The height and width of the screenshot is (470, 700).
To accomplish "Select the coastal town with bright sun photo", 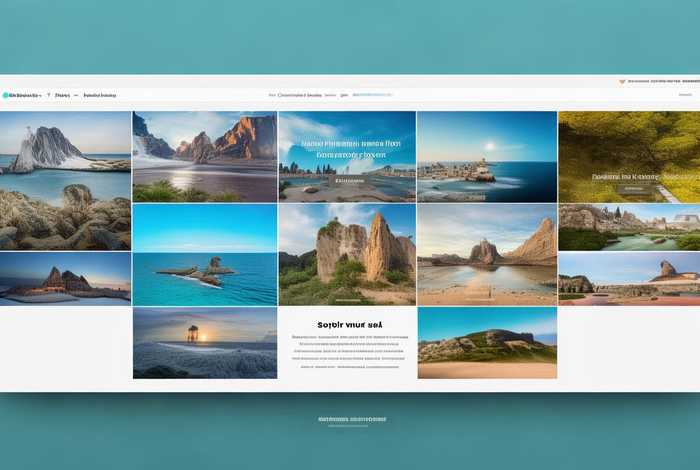I will coord(486,156).
